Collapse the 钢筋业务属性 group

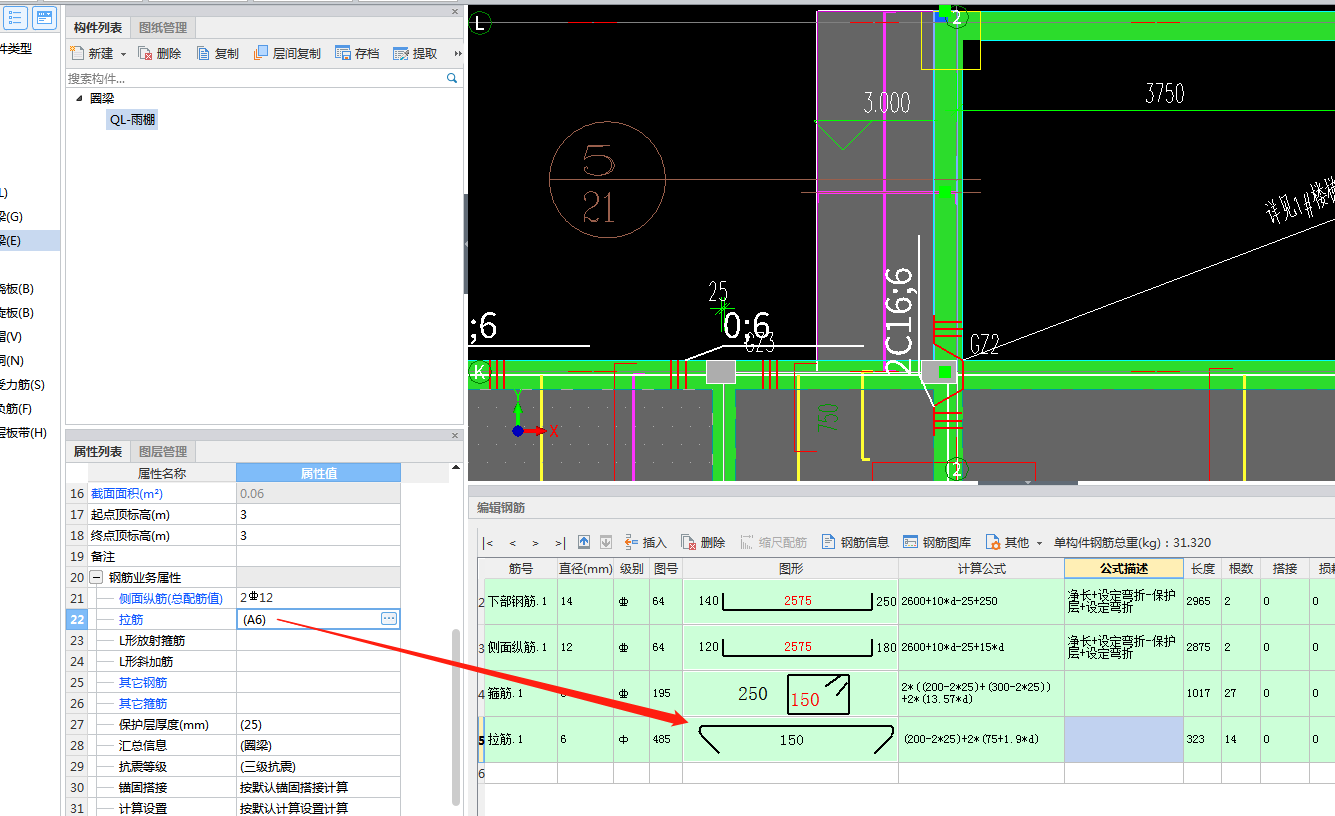click(x=96, y=577)
